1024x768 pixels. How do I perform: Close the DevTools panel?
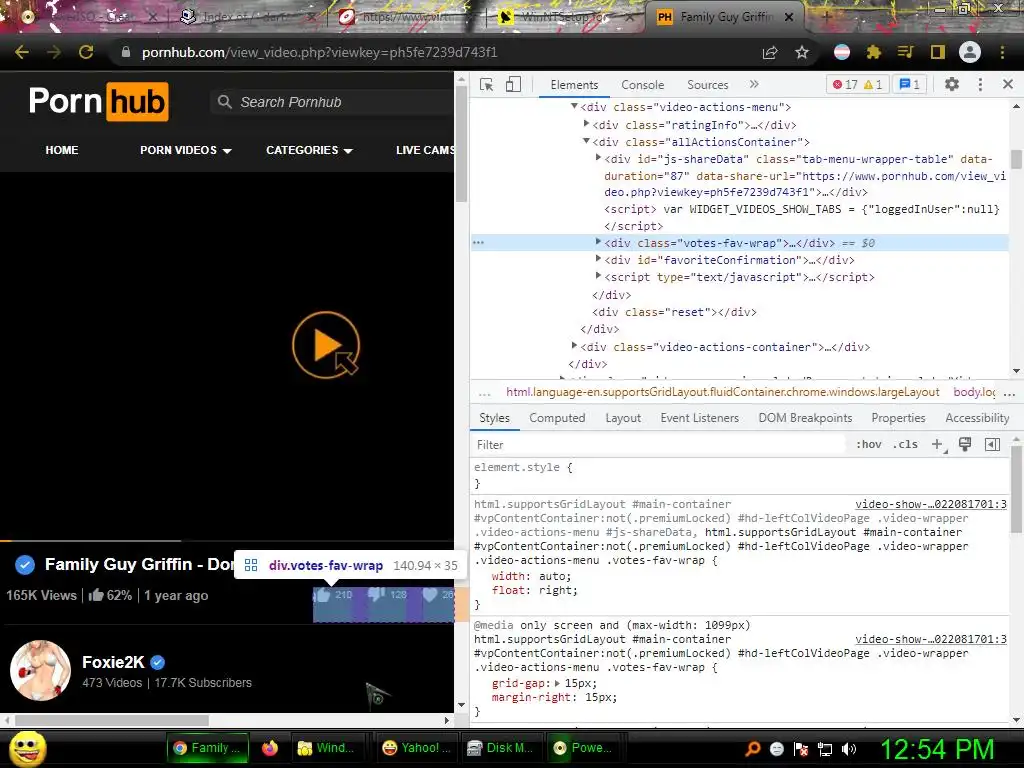tap(1008, 84)
